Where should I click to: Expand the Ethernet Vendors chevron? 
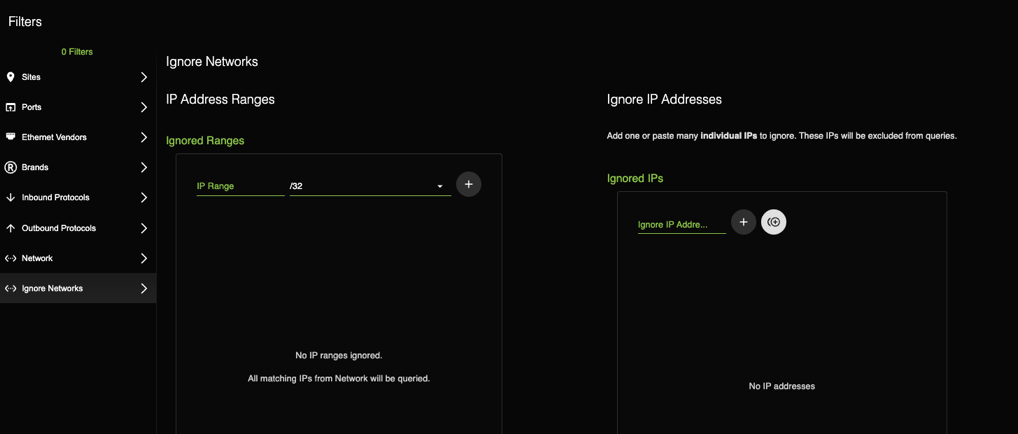coord(144,137)
